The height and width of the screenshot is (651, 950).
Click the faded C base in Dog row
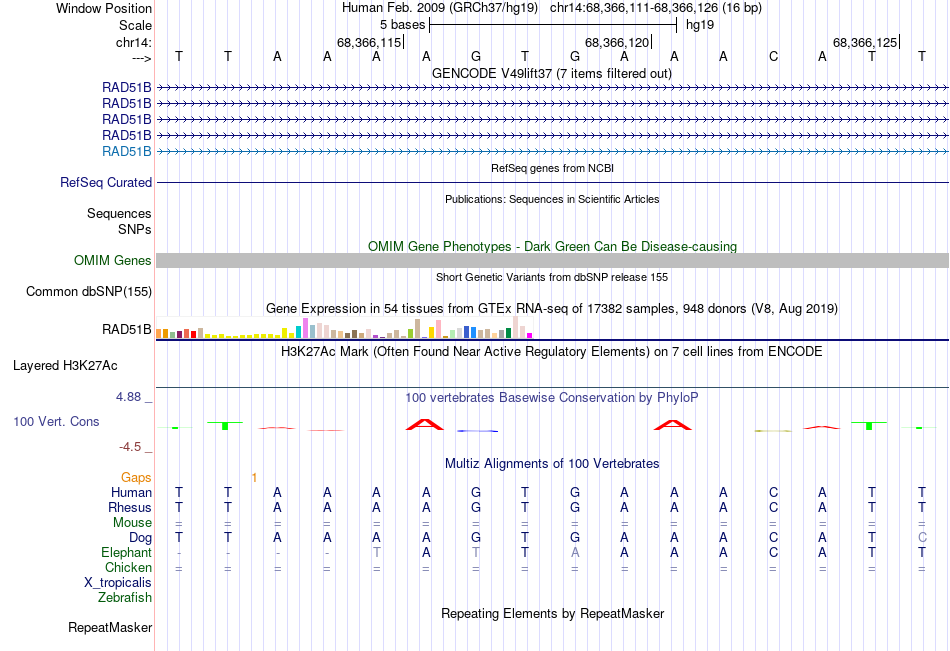tap(922, 537)
